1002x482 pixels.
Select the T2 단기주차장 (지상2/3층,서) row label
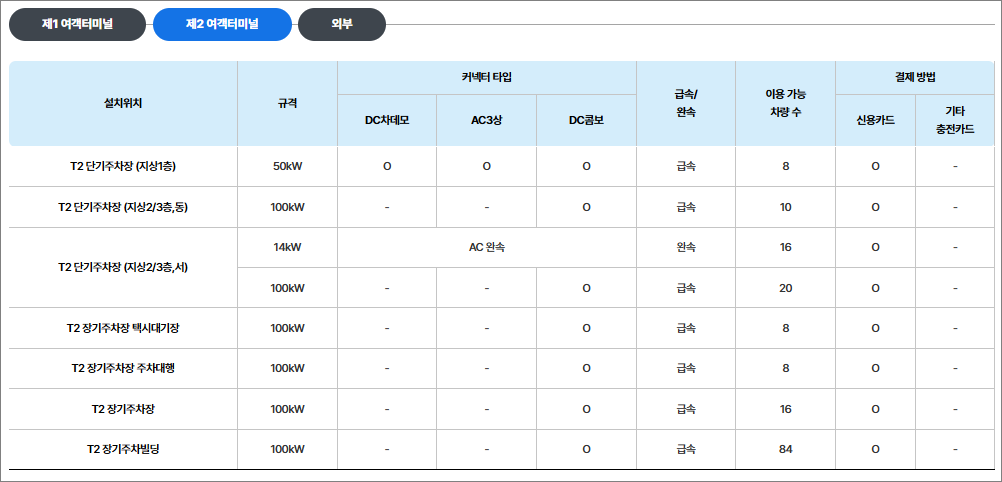[123, 267]
